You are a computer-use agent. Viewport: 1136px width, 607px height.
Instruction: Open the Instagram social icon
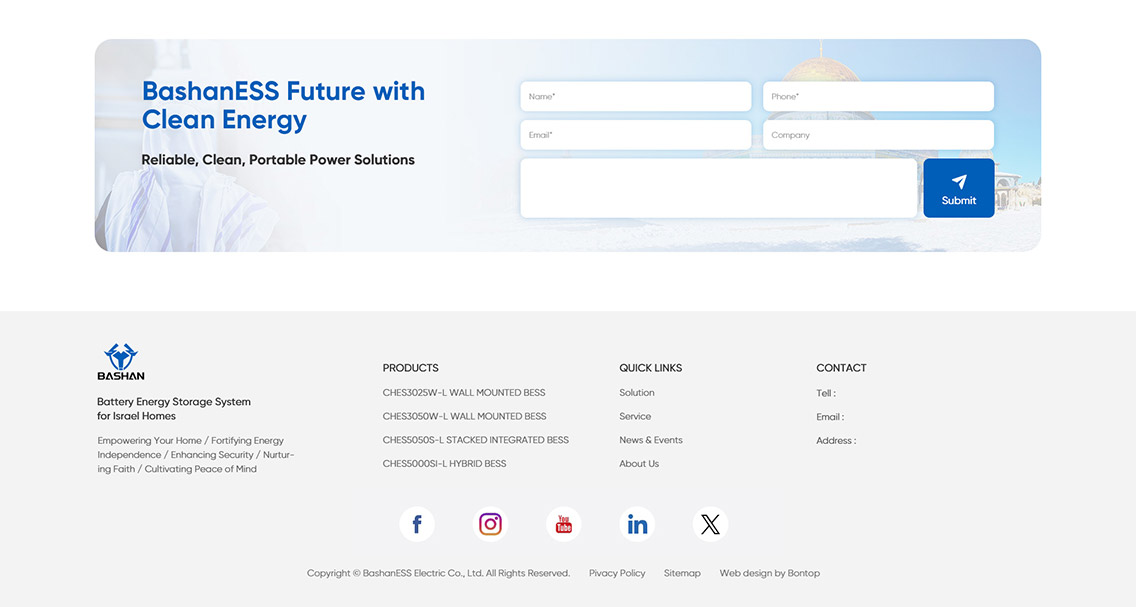click(490, 524)
